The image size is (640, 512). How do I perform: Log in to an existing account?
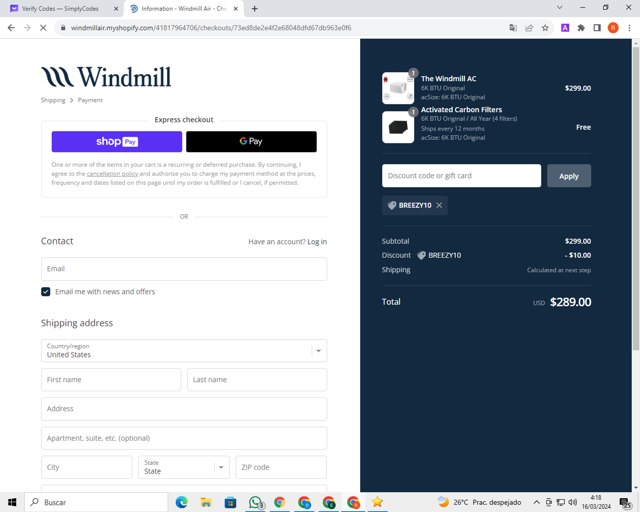pyautogui.click(x=317, y=242)
